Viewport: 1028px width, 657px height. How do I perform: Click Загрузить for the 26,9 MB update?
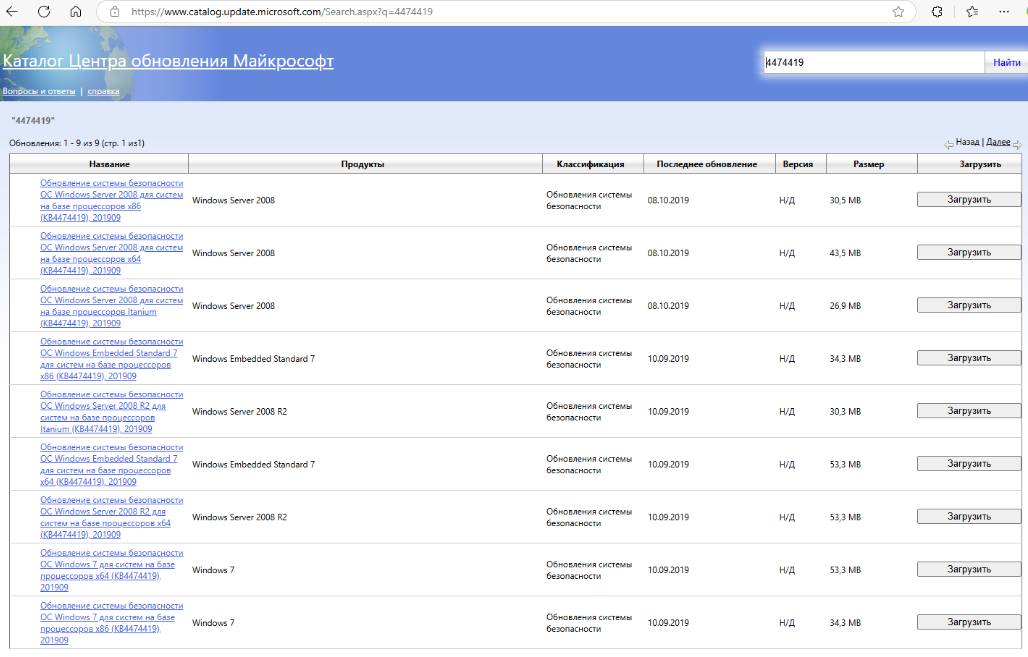(968, 305)
